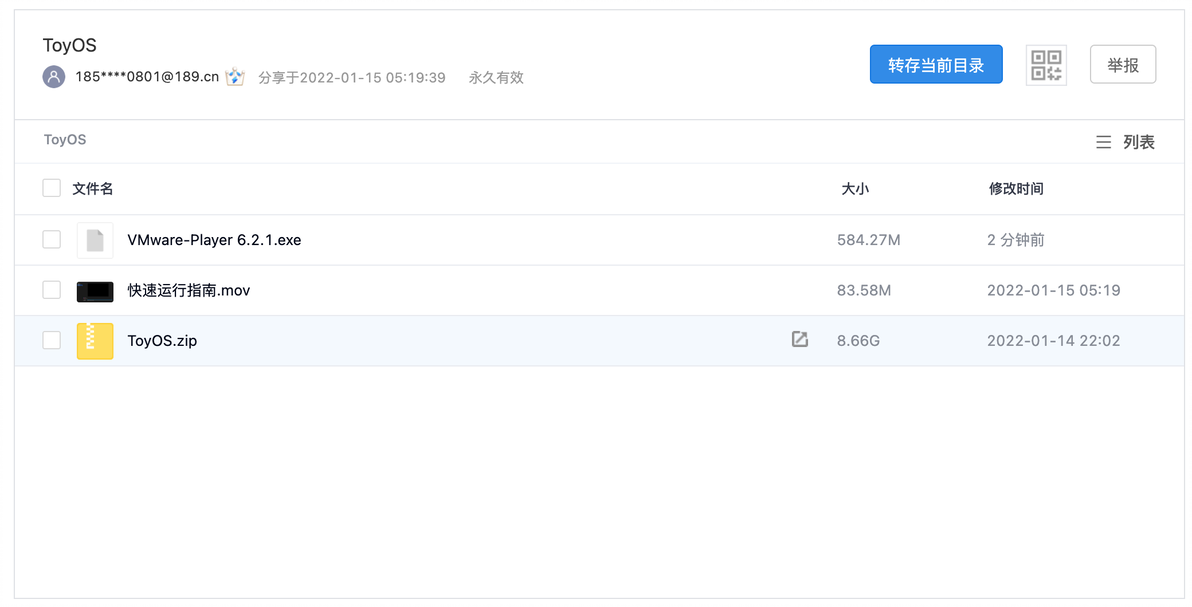Image resolution: width=1192 pixels, height=607 pixels.
Task: Click the share icon on ToyOS.zip row
Action: pos(799,340)
